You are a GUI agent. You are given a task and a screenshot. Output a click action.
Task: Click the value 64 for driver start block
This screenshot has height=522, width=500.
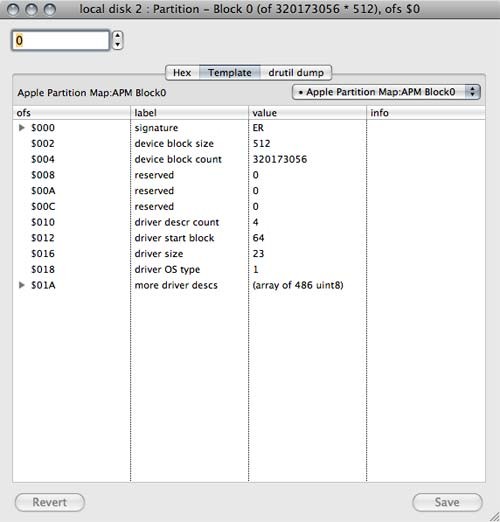tap(258, 238)
